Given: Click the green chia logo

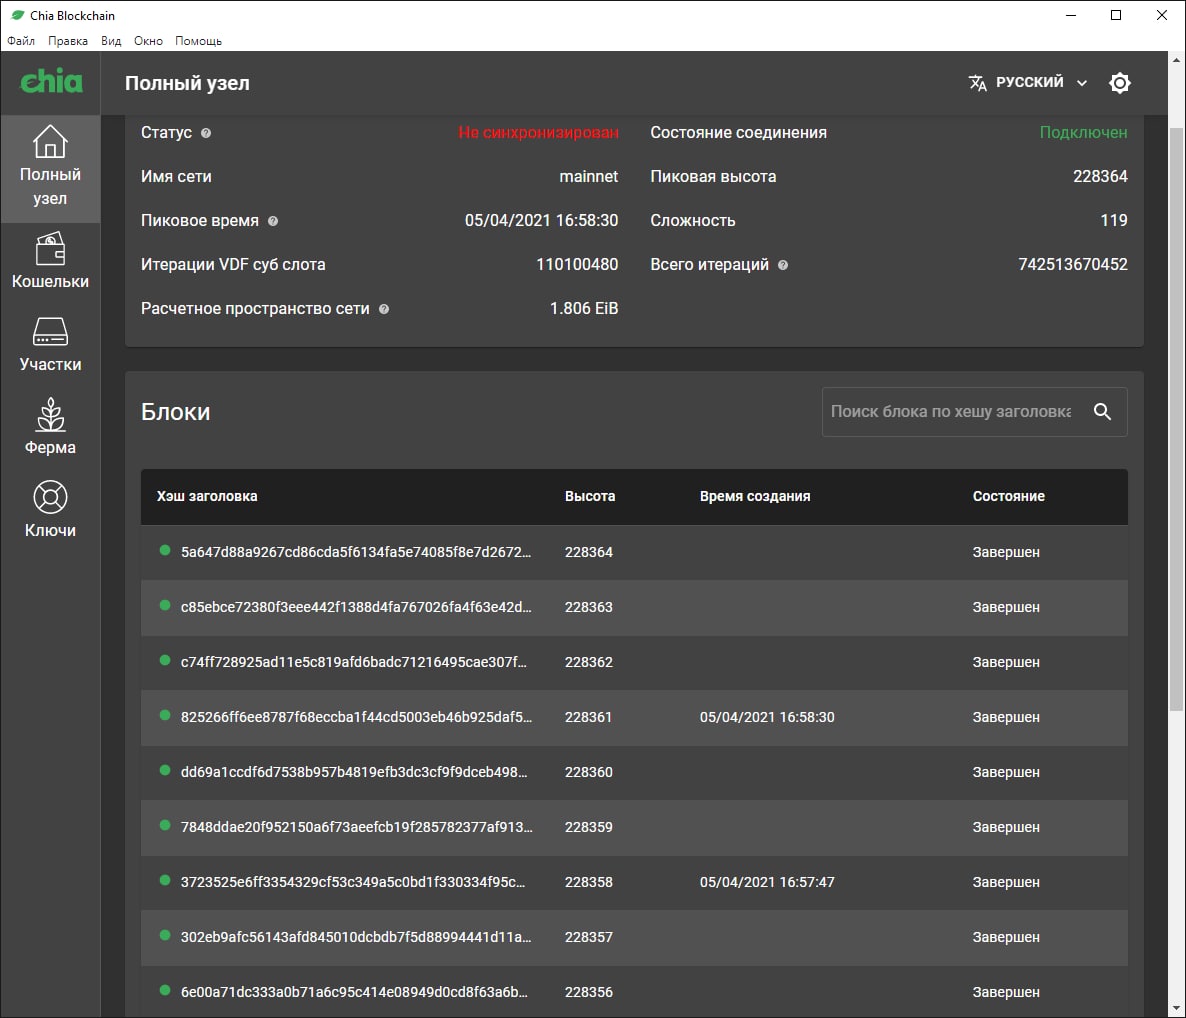Looking at the screenshot, I should coord(51,81).
